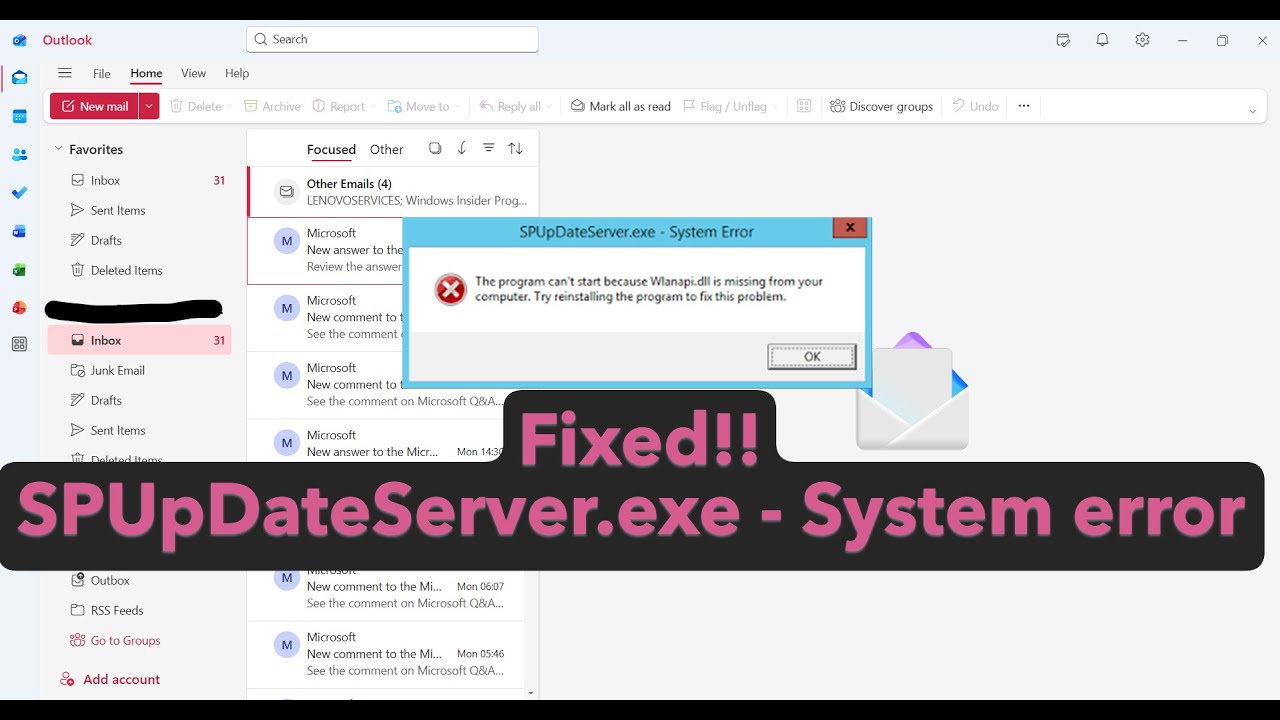This screenshot has width=1280, height=720.
Task: Open the Settings gear in Outlook
Action: coord(1142,40)
